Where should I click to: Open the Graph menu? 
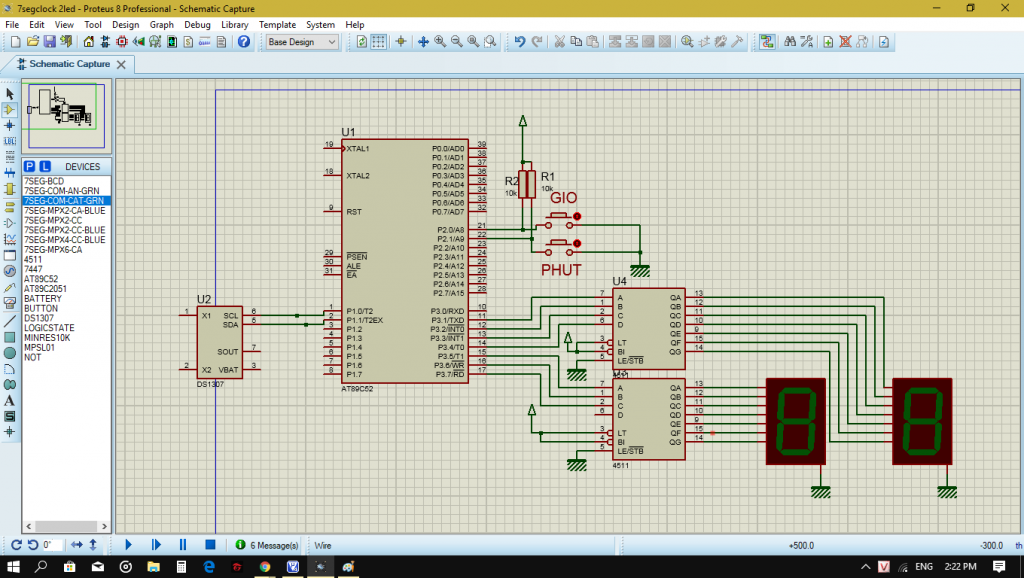161,24
